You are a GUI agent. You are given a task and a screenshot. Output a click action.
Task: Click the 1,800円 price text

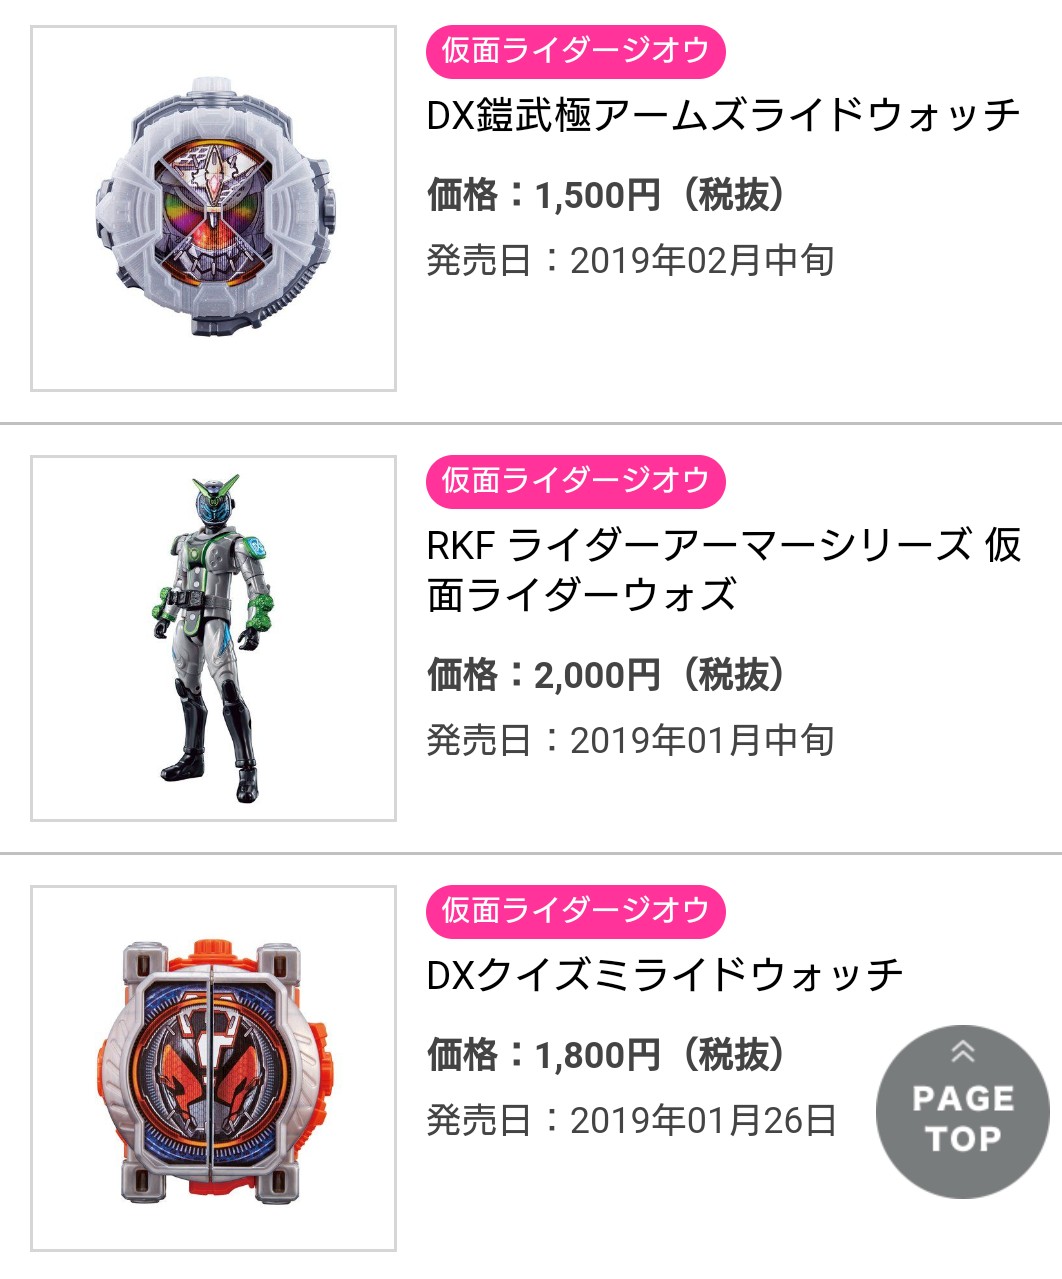coord(597,1055)
